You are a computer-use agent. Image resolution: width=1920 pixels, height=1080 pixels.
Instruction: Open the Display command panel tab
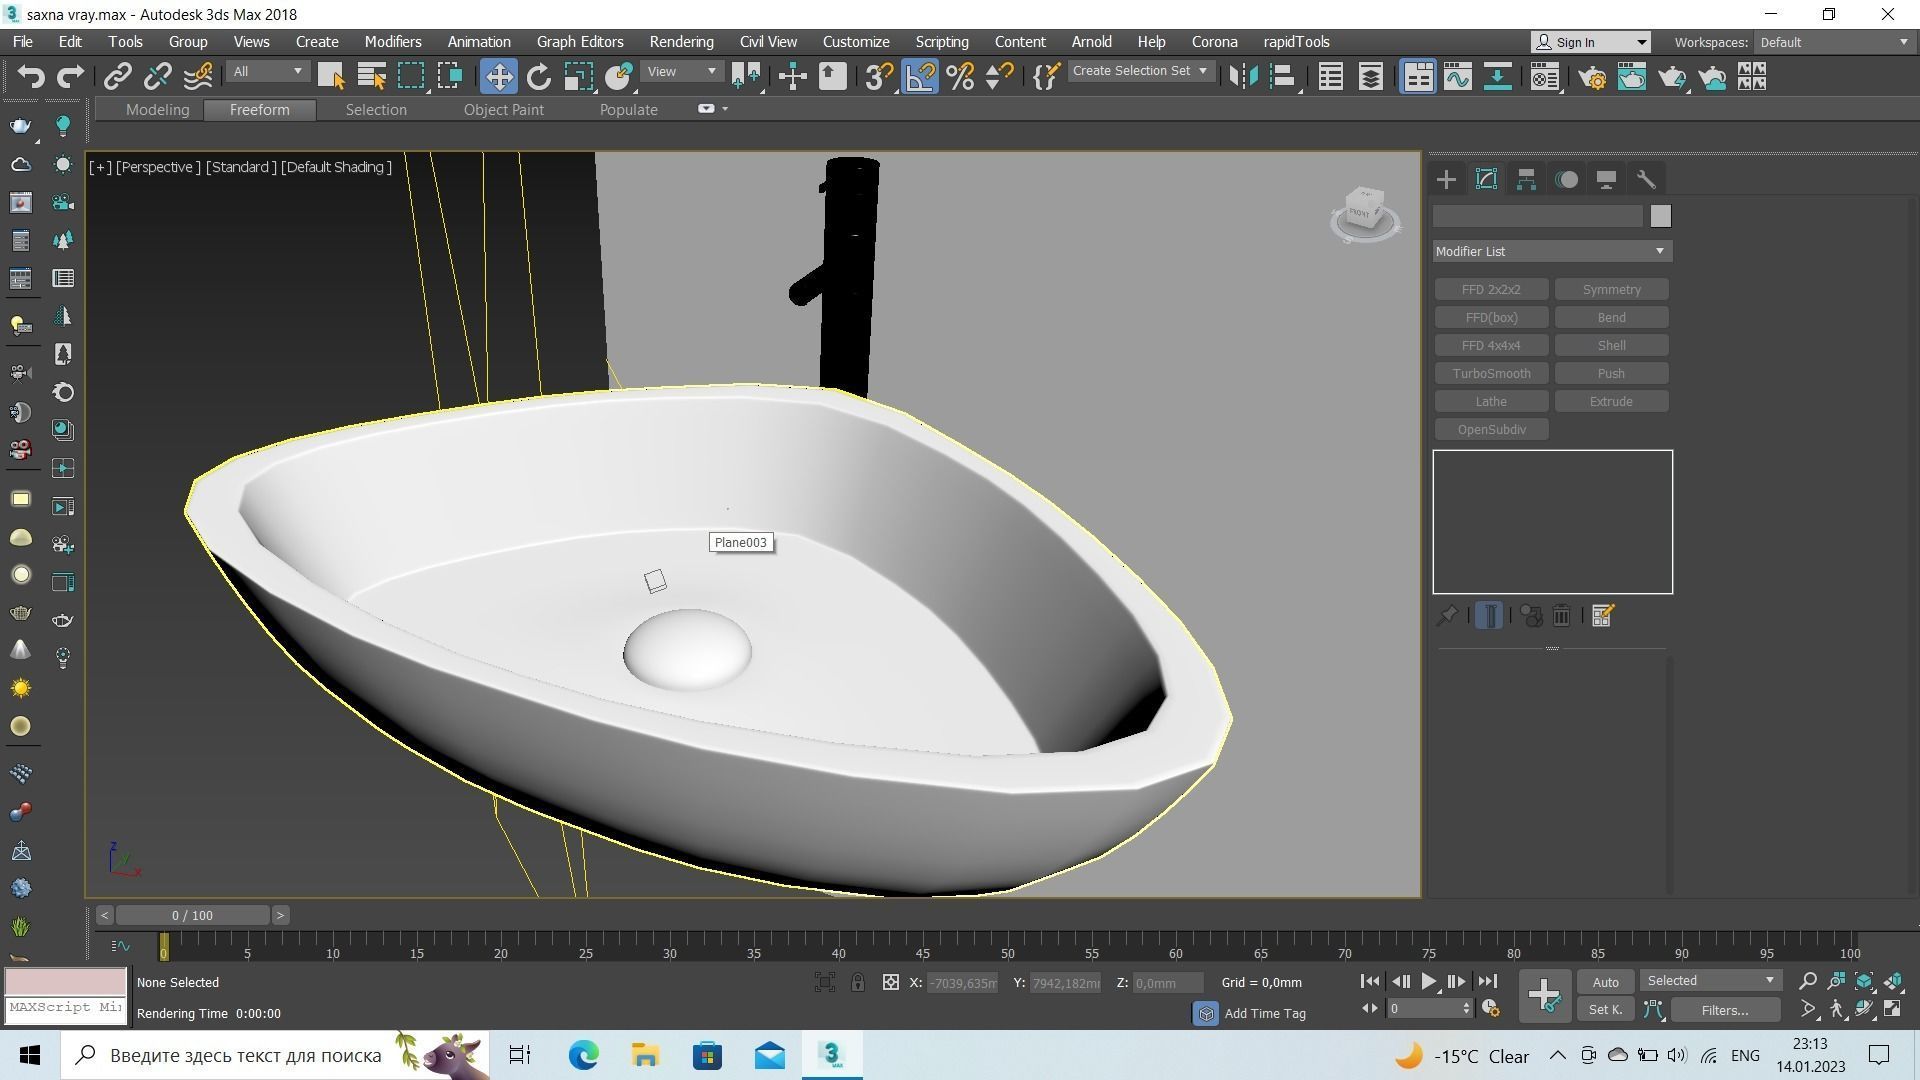[1606, 180]
